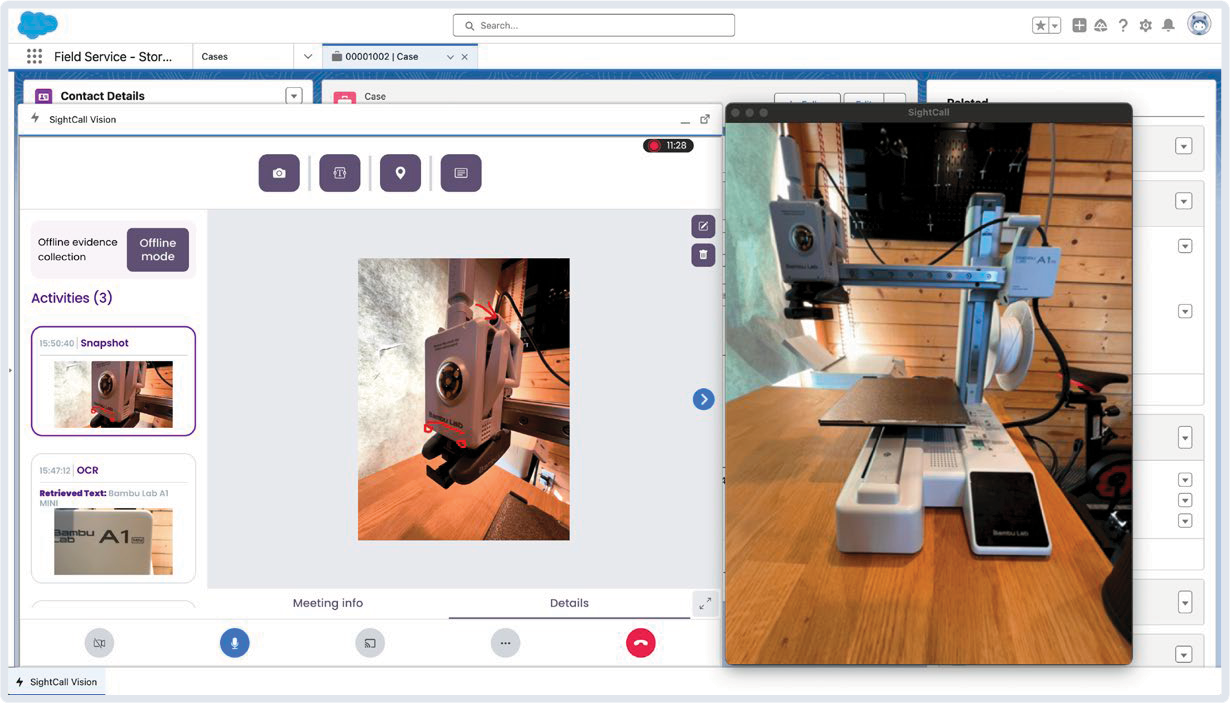Toggle the video camera off button

(x=99, y=643)
